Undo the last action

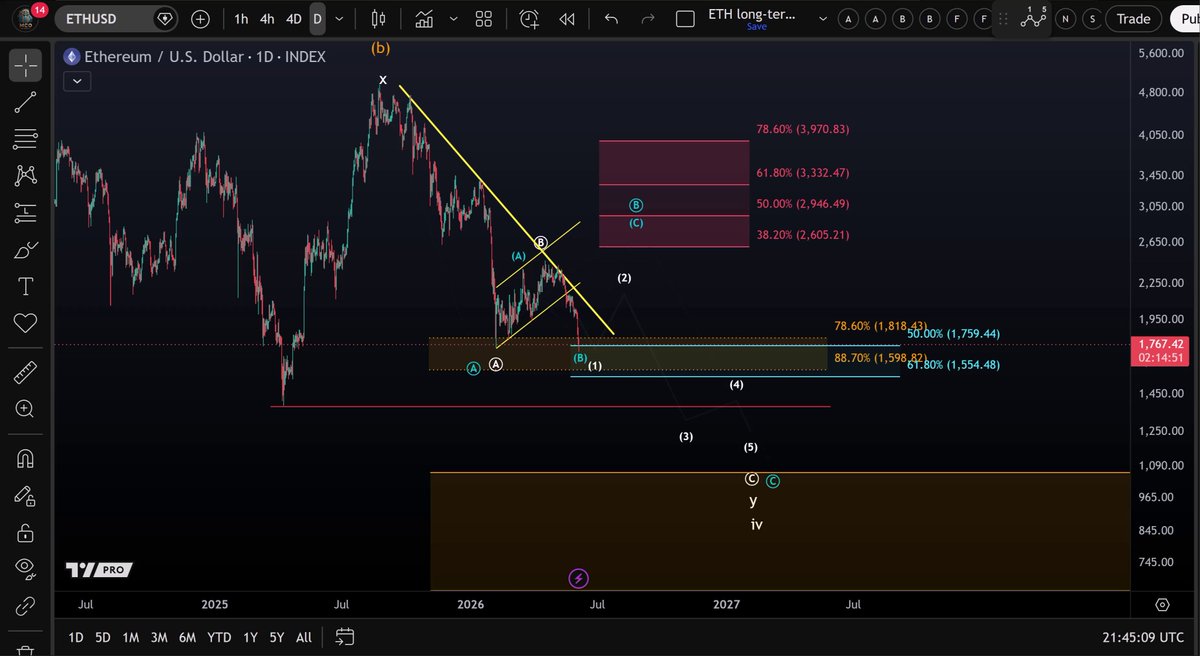(612, 18)
